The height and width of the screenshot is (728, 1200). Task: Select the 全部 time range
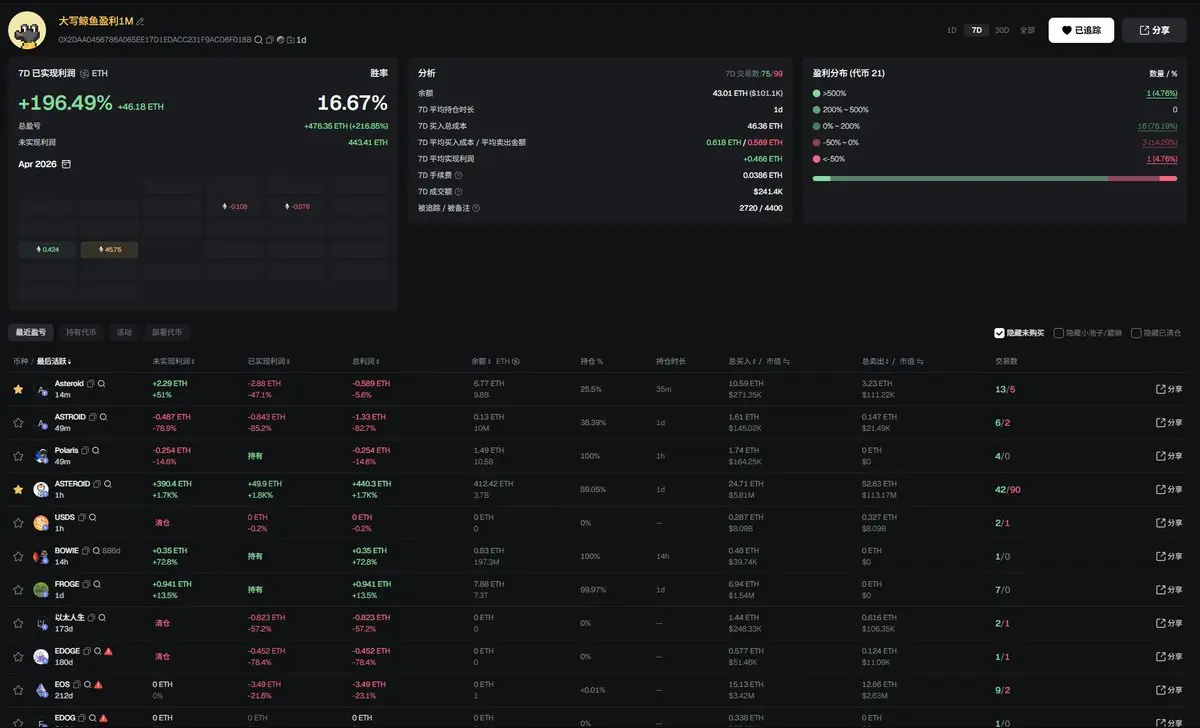click(1027, 30)
